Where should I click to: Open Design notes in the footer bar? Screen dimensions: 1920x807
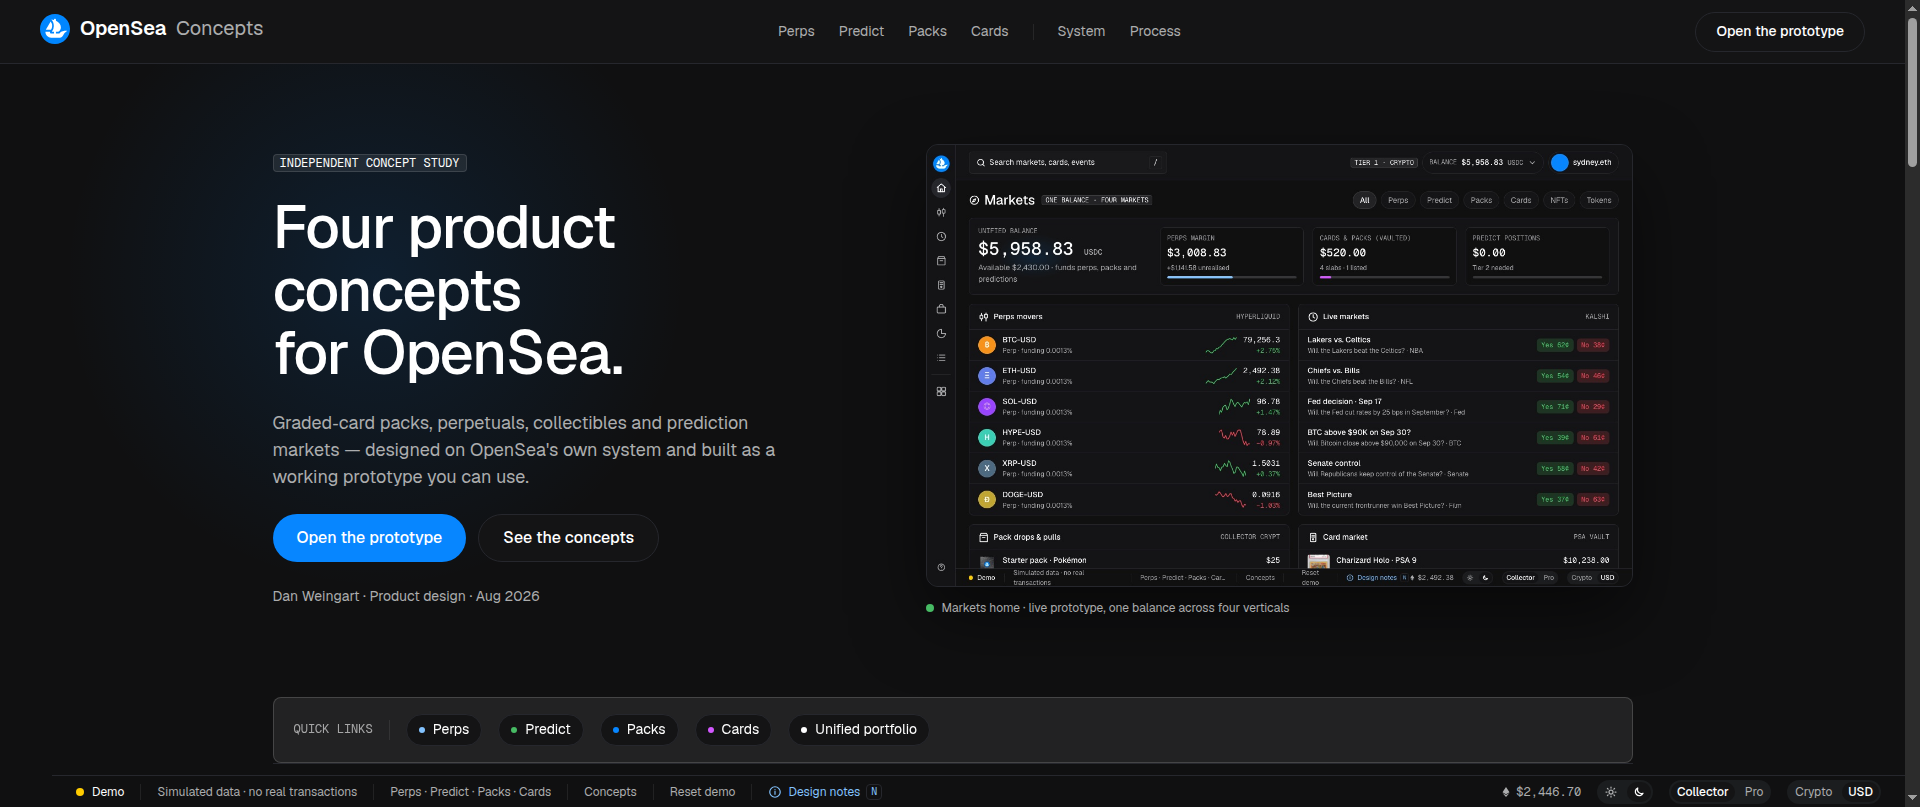pos(824,792)
